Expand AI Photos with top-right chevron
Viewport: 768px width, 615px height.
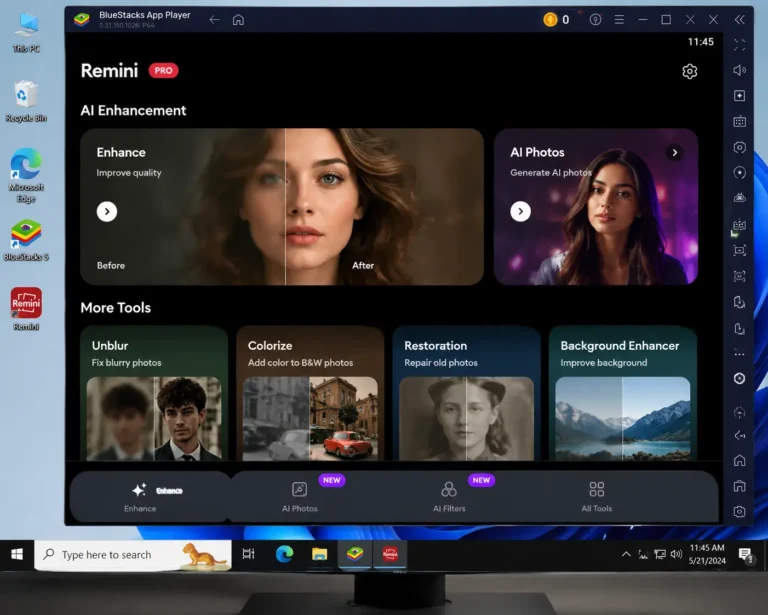click(x=674, y=153)
